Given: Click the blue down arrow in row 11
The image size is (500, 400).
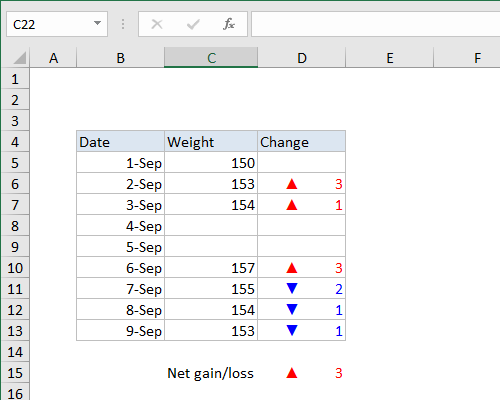Looking at the screenshot, I should pos(292,288).
